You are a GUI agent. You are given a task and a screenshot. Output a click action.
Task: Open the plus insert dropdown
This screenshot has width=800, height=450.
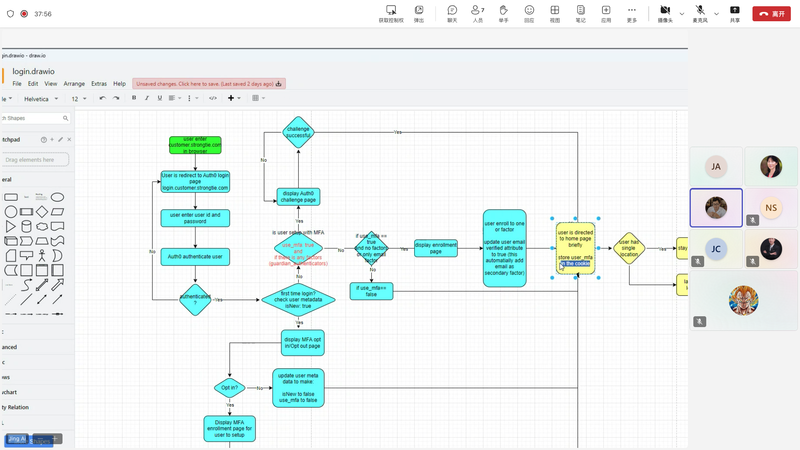click(234, 98)
